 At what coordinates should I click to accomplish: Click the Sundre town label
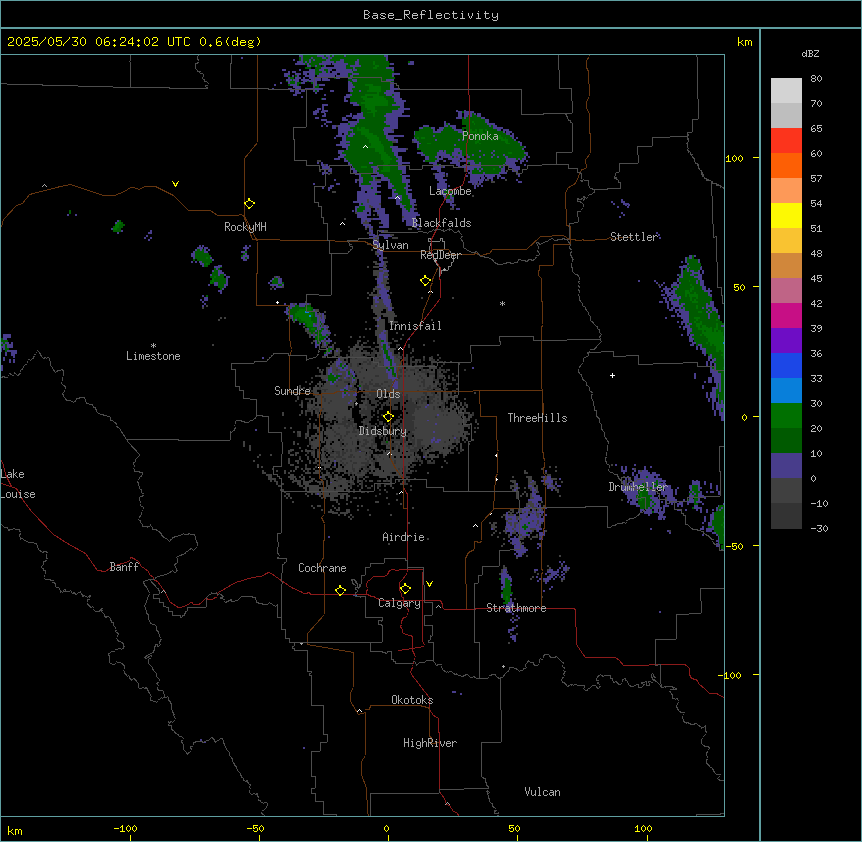pos(292,391)
